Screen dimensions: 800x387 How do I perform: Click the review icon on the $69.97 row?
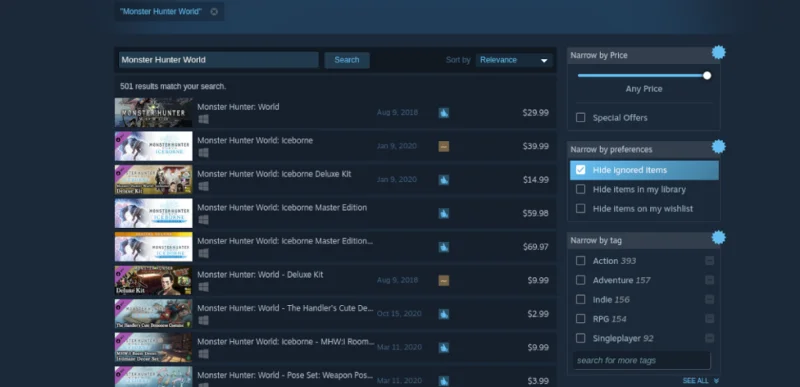tap(444, 247)
